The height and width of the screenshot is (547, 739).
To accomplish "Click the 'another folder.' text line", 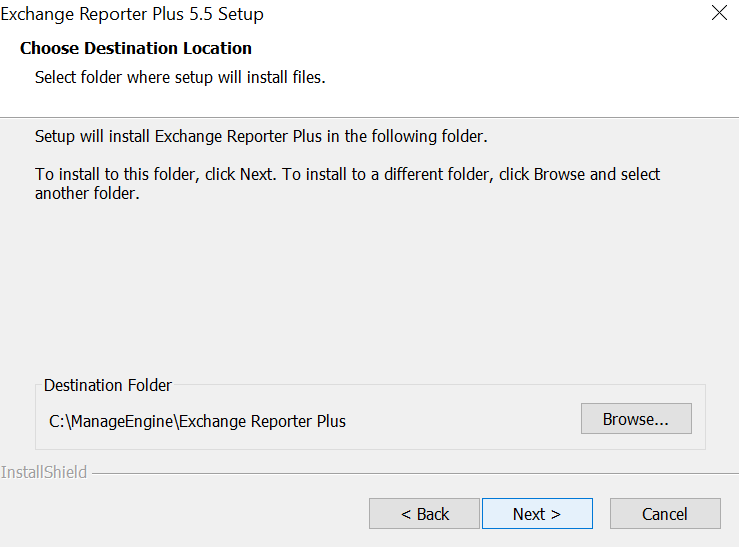I will [x=87, y=194].
